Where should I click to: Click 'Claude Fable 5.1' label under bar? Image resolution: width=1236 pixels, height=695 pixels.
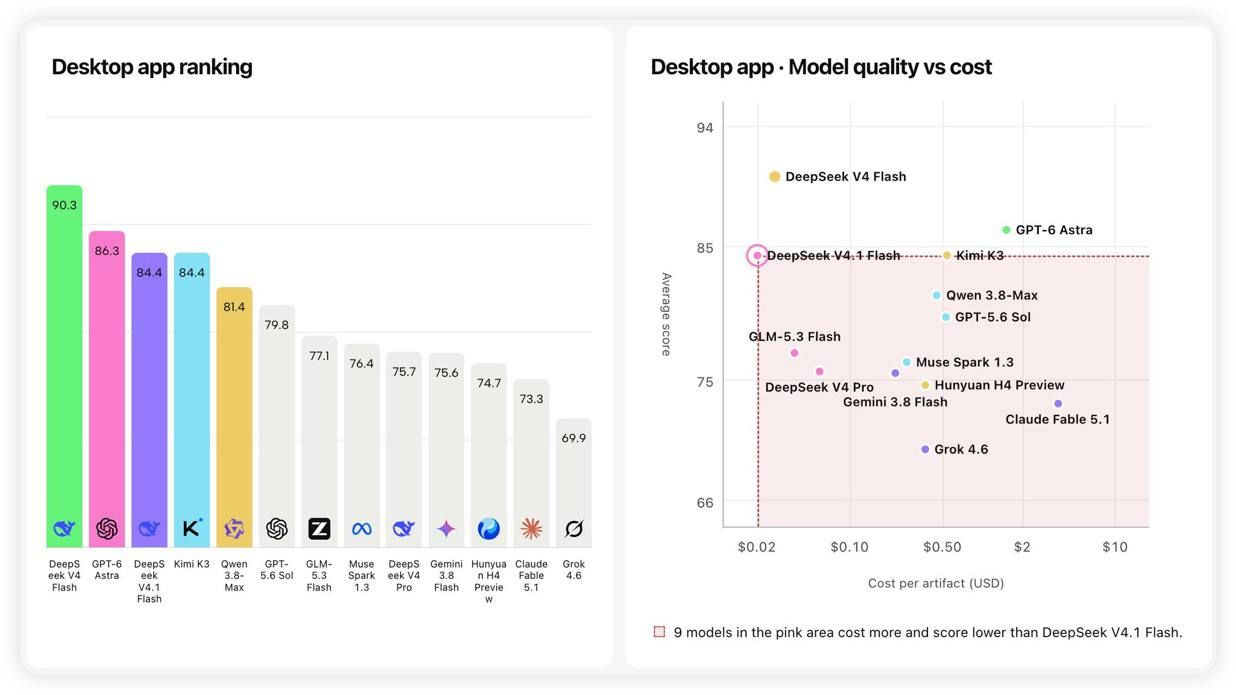tap(531, 576)
